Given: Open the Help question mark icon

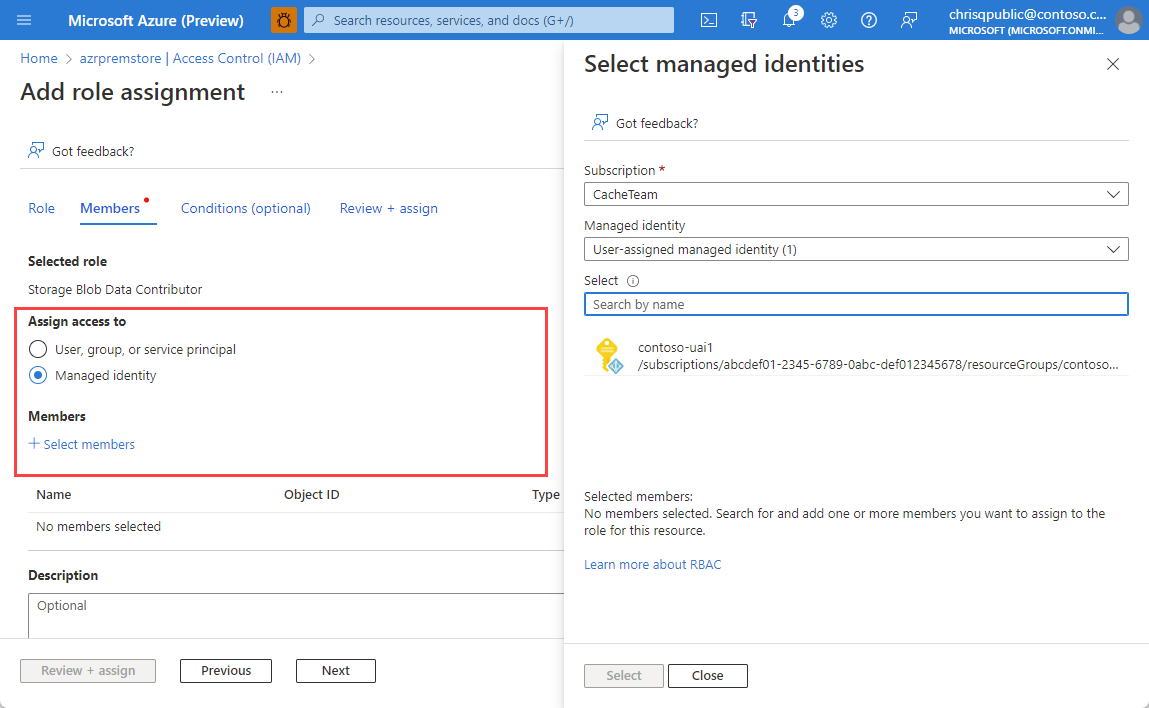Looking at the screenshot, I should (x=868, y=21).
